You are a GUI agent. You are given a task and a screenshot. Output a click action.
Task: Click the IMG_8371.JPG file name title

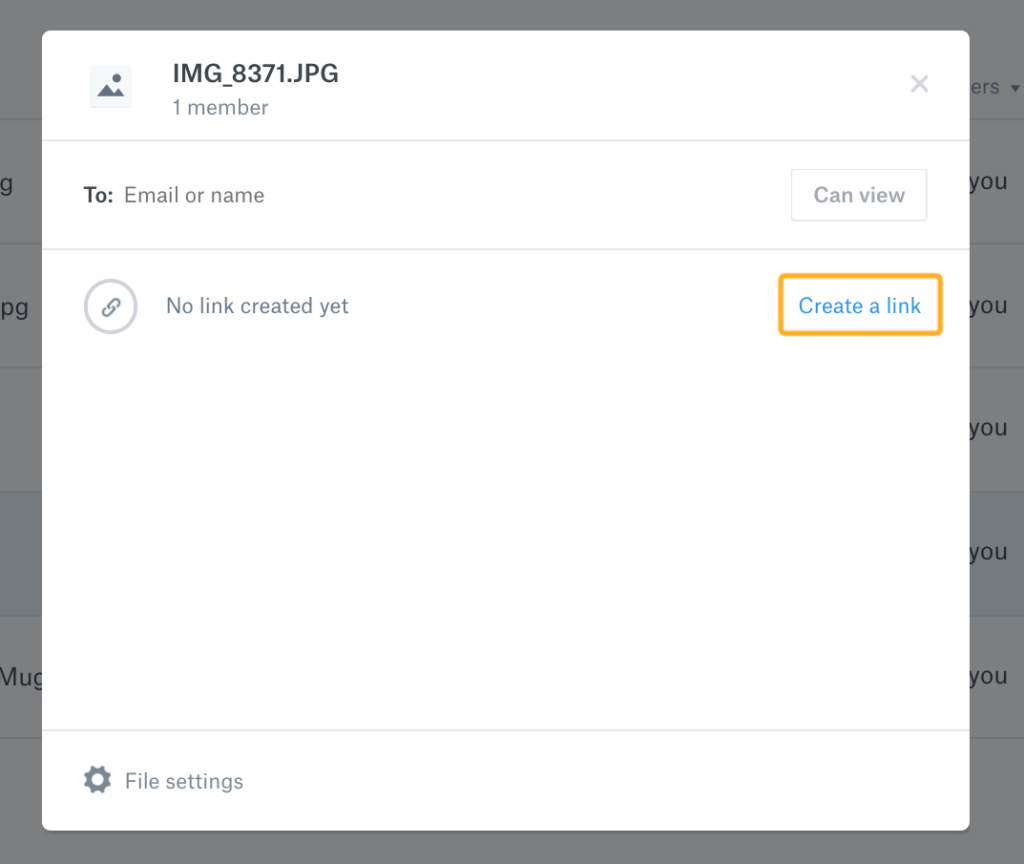coord(255,73)
